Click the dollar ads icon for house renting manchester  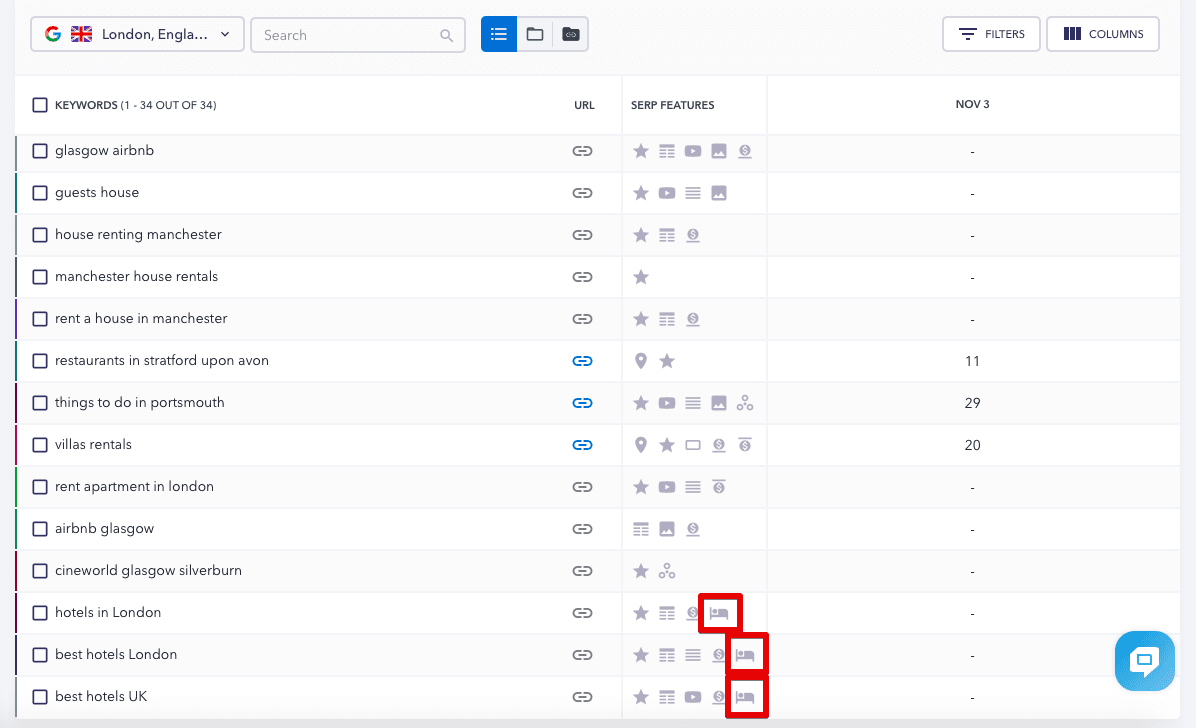coord(693,235)
